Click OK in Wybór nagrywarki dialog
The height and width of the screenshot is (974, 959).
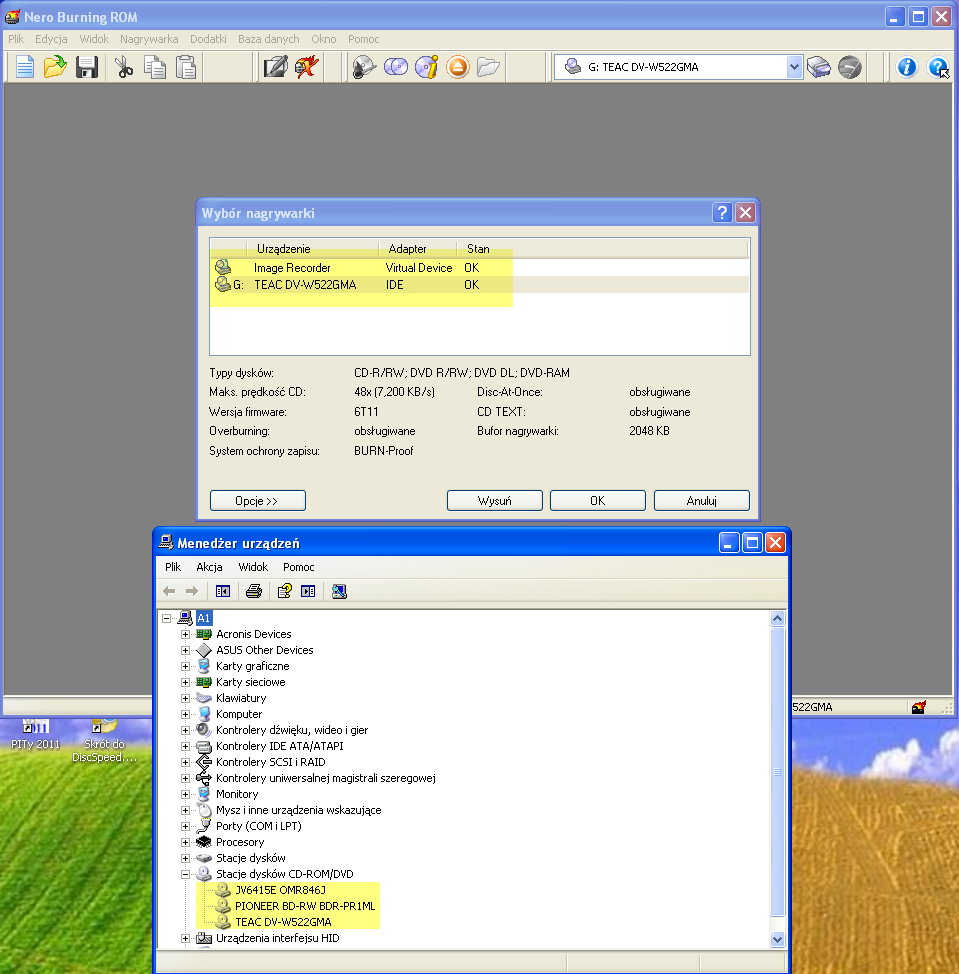[598, 501]
